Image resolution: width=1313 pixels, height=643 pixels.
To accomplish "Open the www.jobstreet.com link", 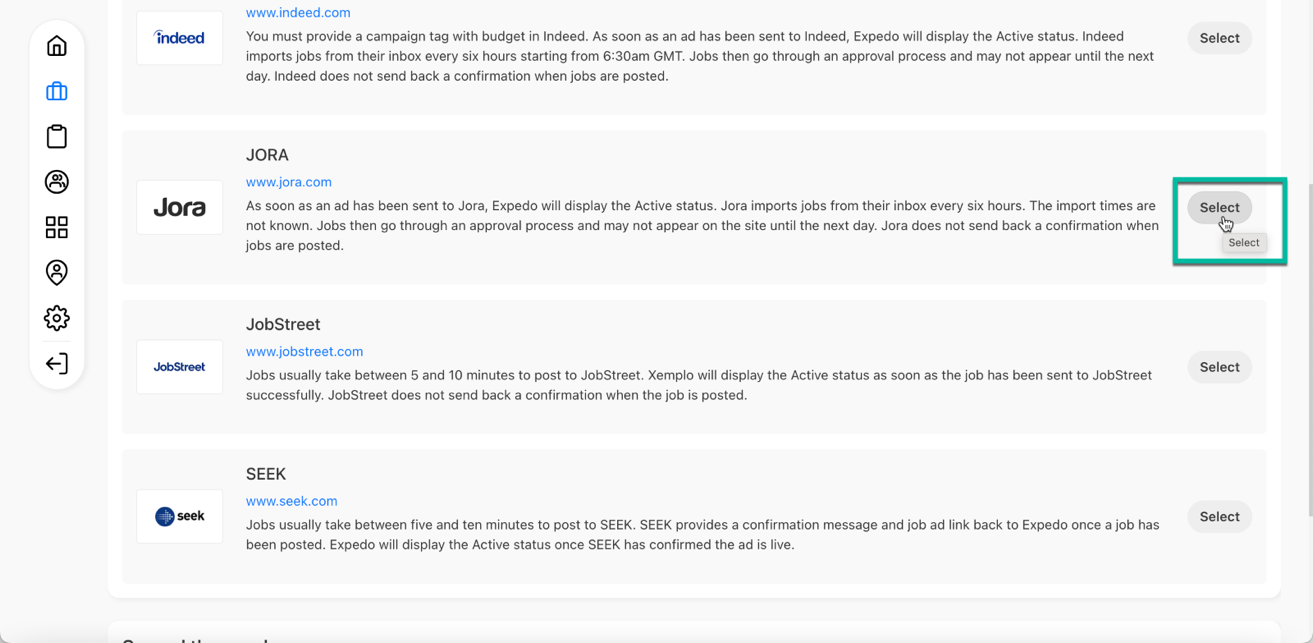I will tap(304, 351).
